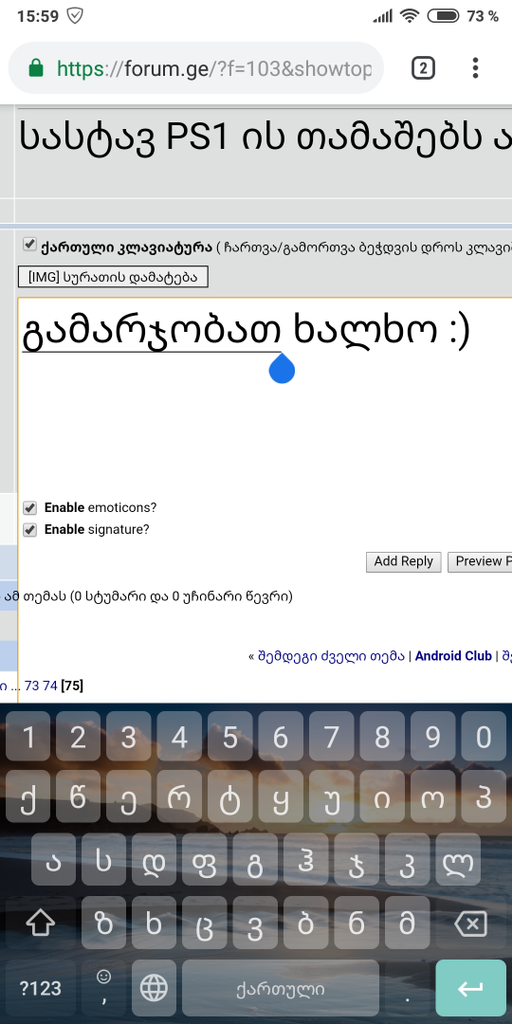Toggle the ქართული კლავიატურა checkbox
The image size is (512, 1024).
(x=29, y=245)
